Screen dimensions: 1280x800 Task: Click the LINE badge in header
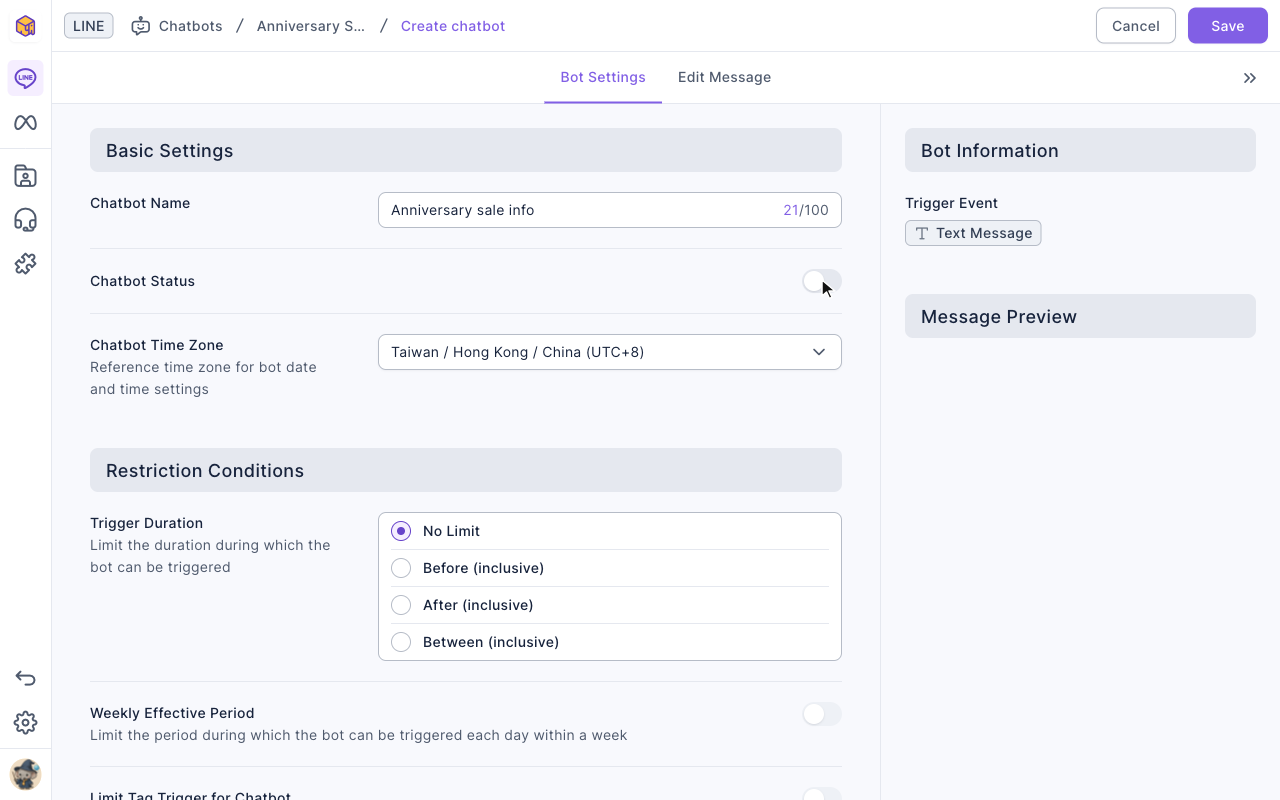click(x=89, y=26)
